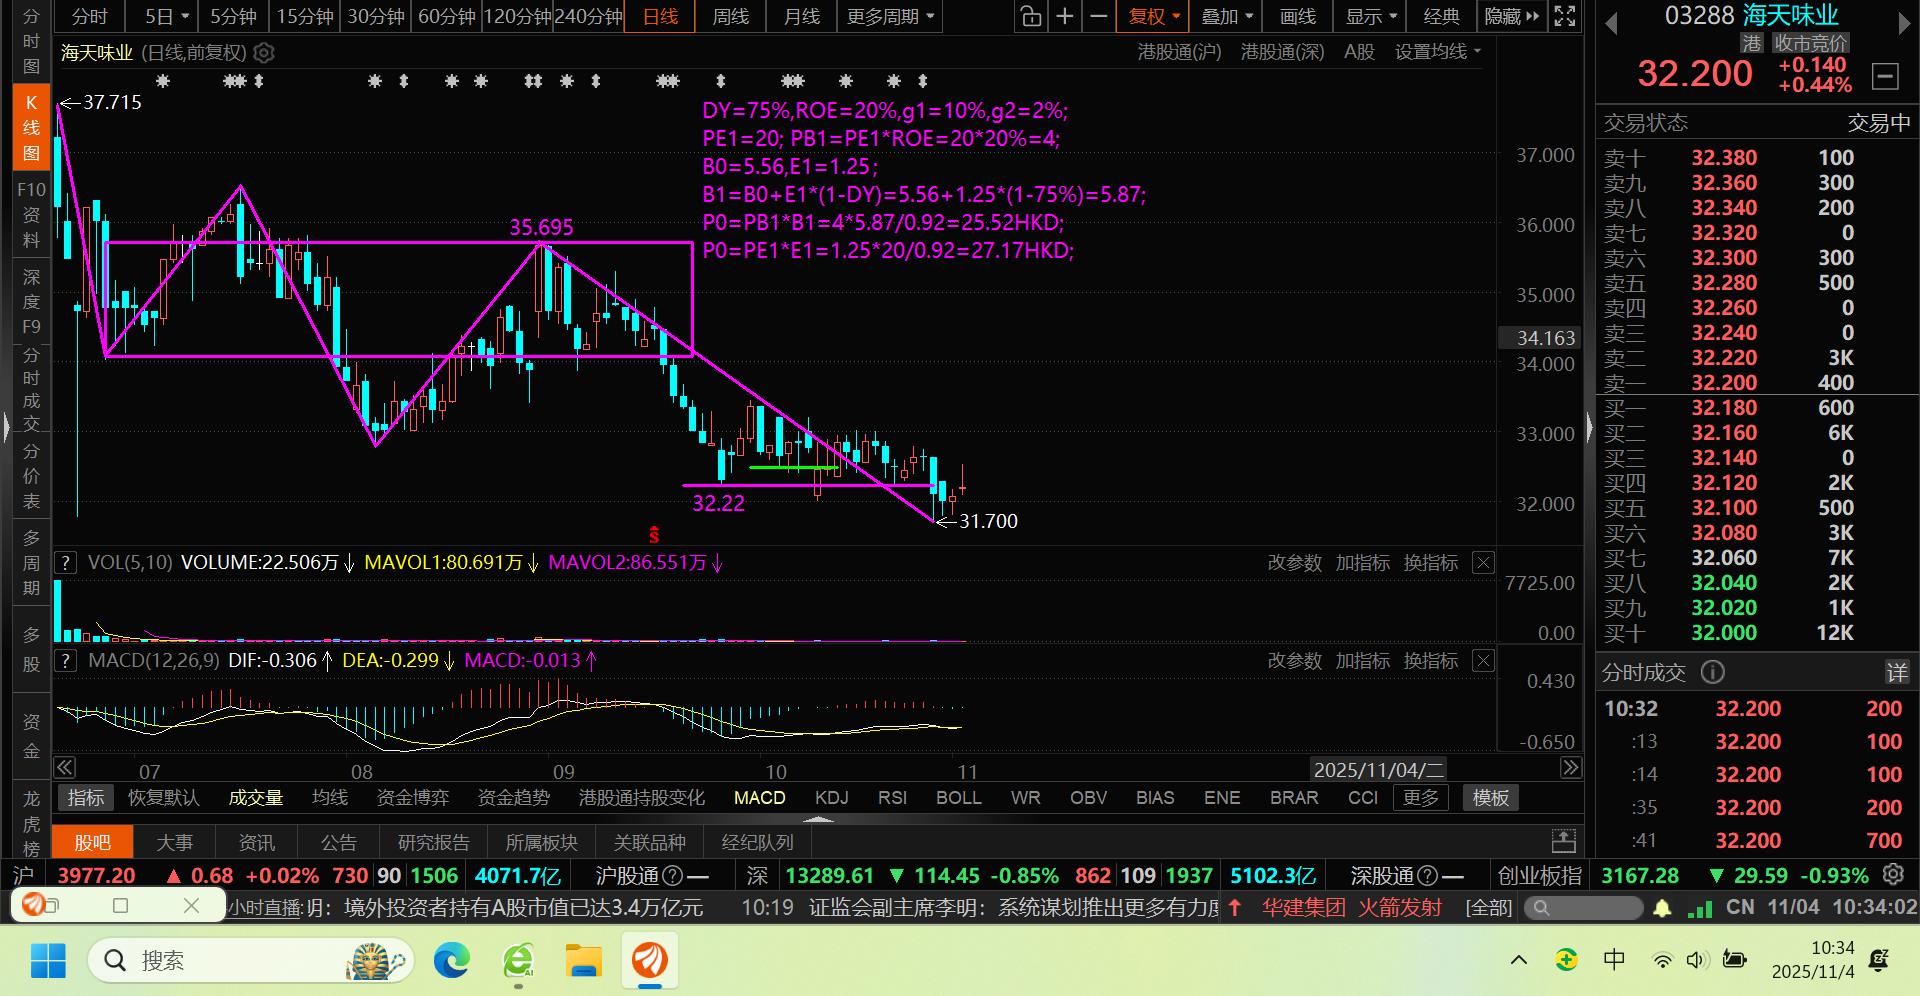This screenshot has width=1920, height=996.
Task: Click the 华建集团 火箭发射 alert
Action: coord(1350,907)
